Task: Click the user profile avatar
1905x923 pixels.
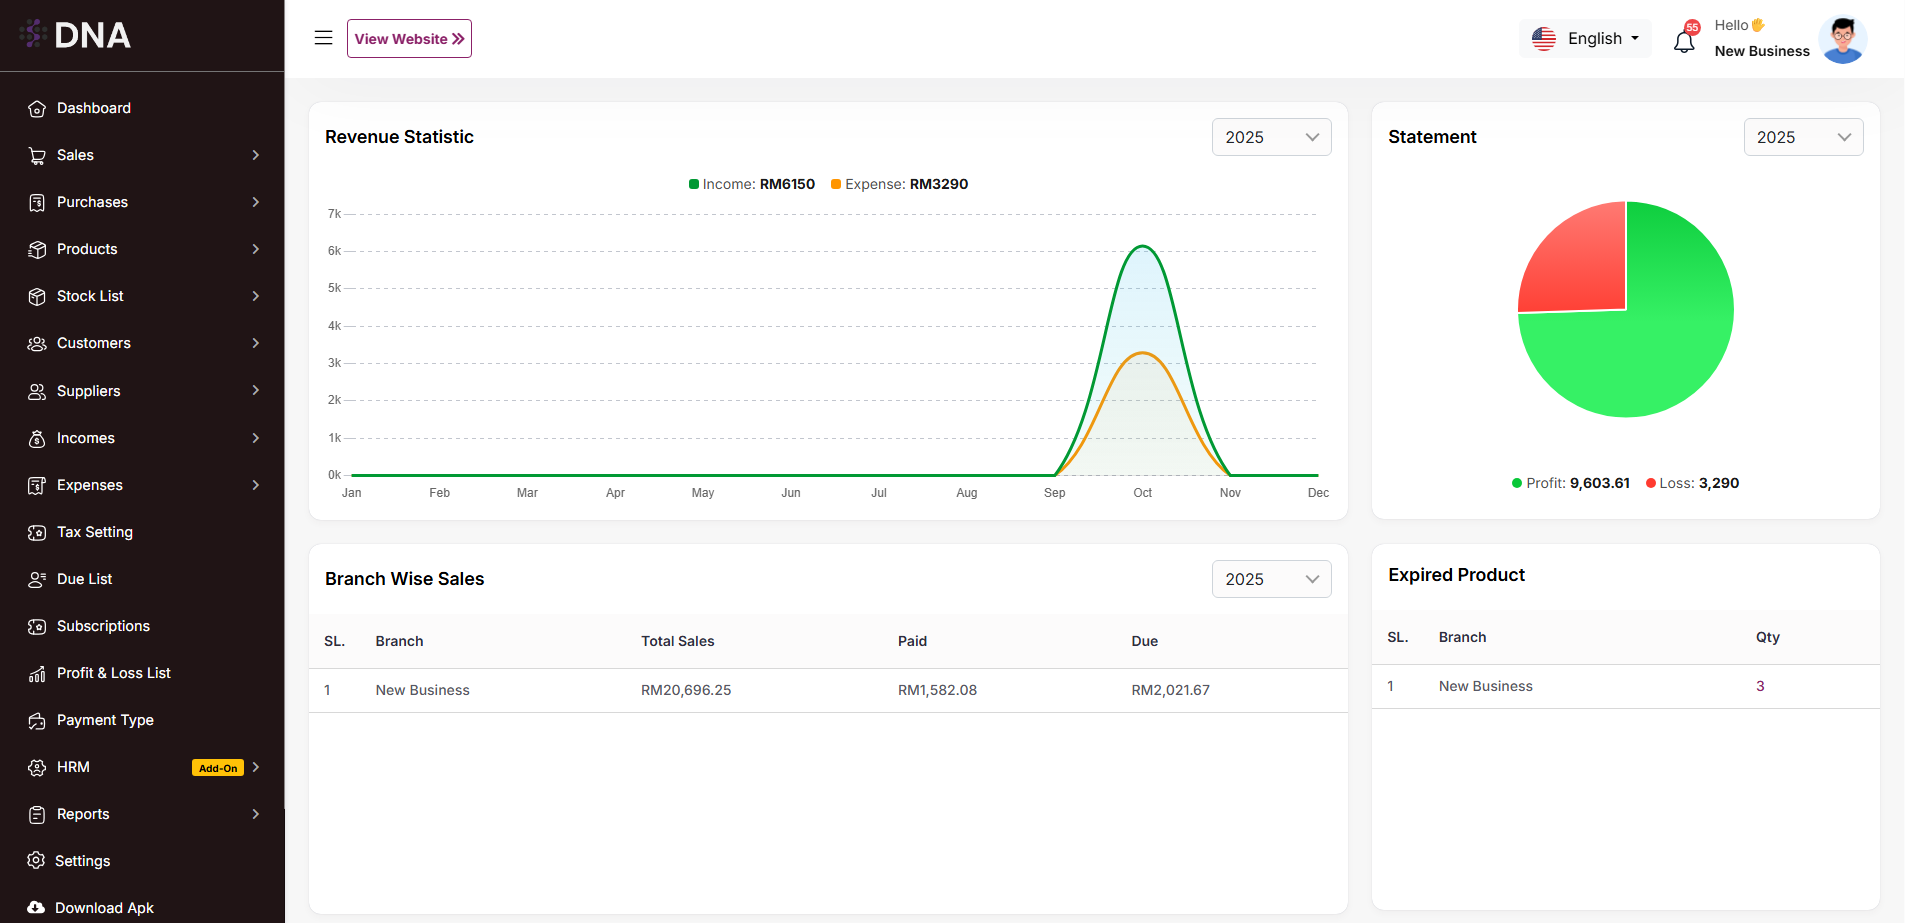Action: point(1842,39)
